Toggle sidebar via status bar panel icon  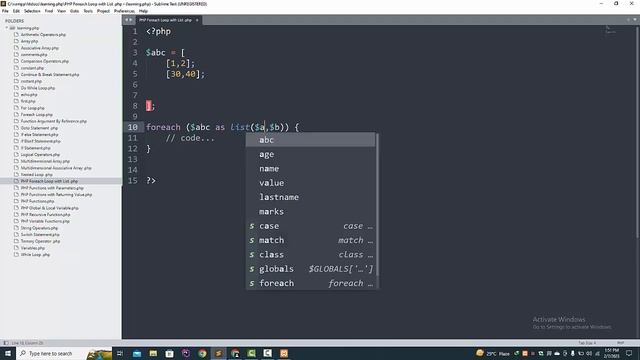(x=6, y=343)
